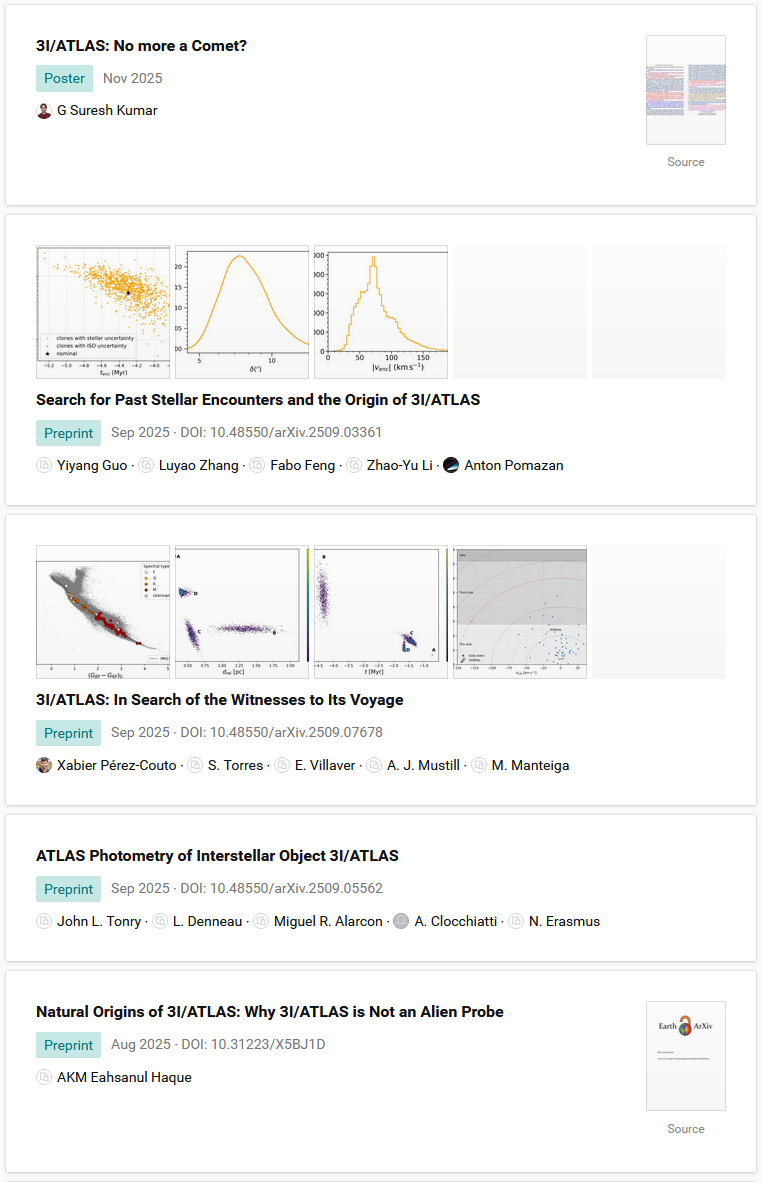Click G Suresh Kumar's profile avatar

[44, 111]
